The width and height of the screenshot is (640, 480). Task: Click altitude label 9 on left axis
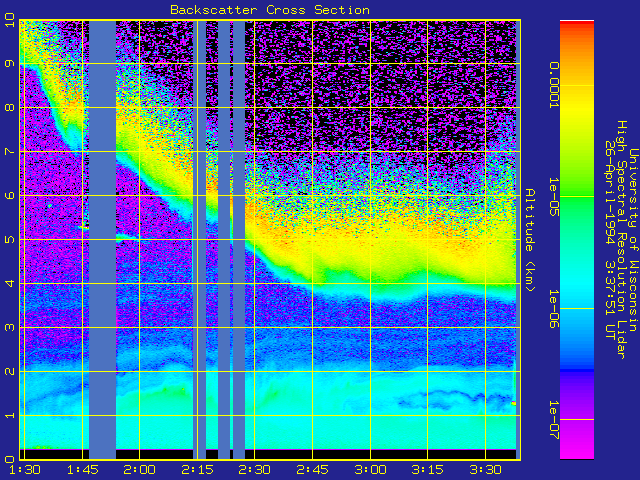point(10,63)
